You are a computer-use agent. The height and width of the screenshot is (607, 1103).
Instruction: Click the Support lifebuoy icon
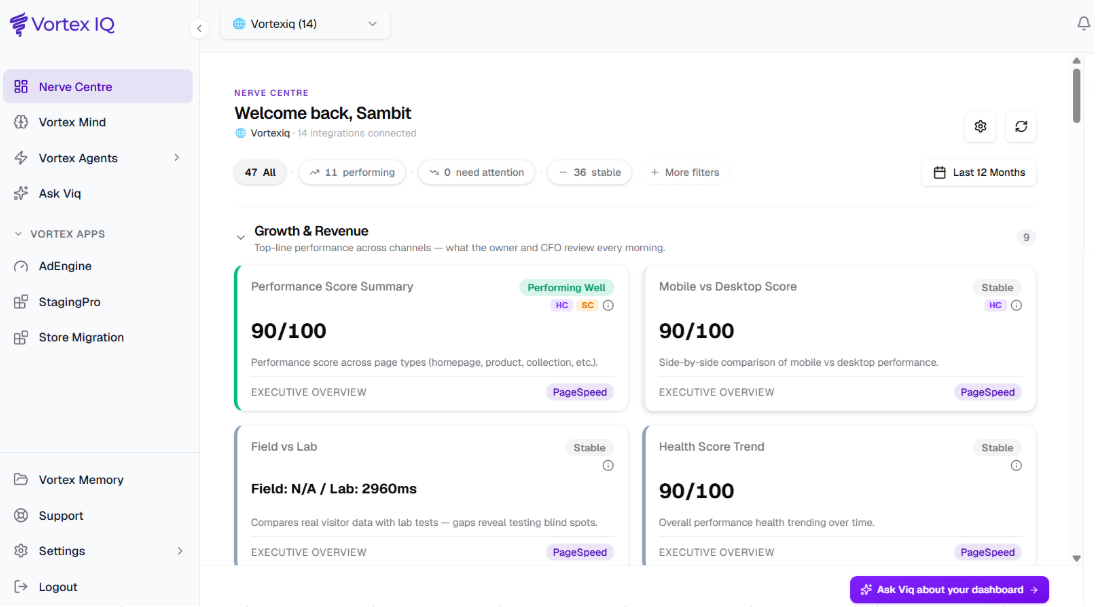click(21, 516)
